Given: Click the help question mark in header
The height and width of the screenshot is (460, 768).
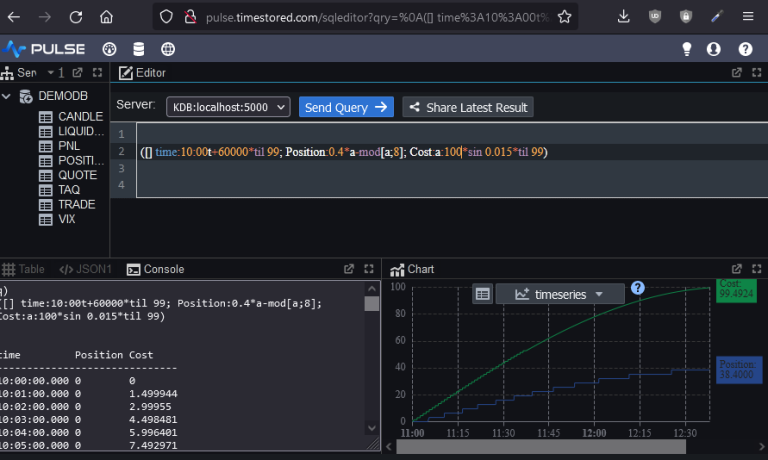Looking at the screenshot, I should pos(745,49).
